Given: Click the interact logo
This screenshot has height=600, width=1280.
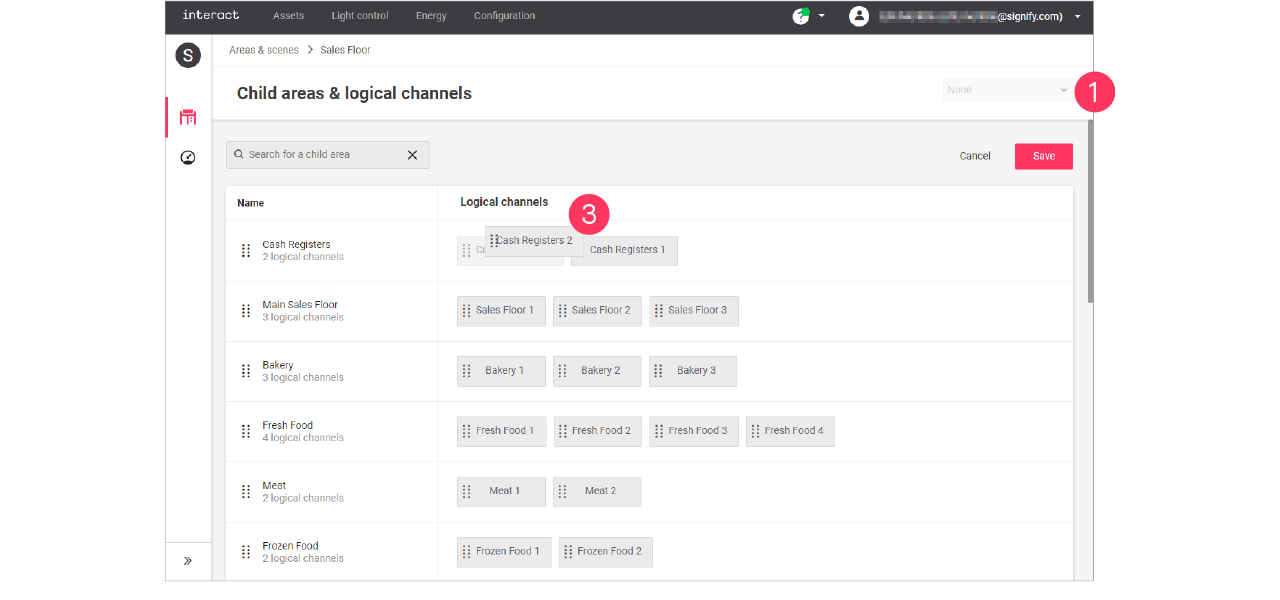Looking at the screenshot, I should point(210,16).
